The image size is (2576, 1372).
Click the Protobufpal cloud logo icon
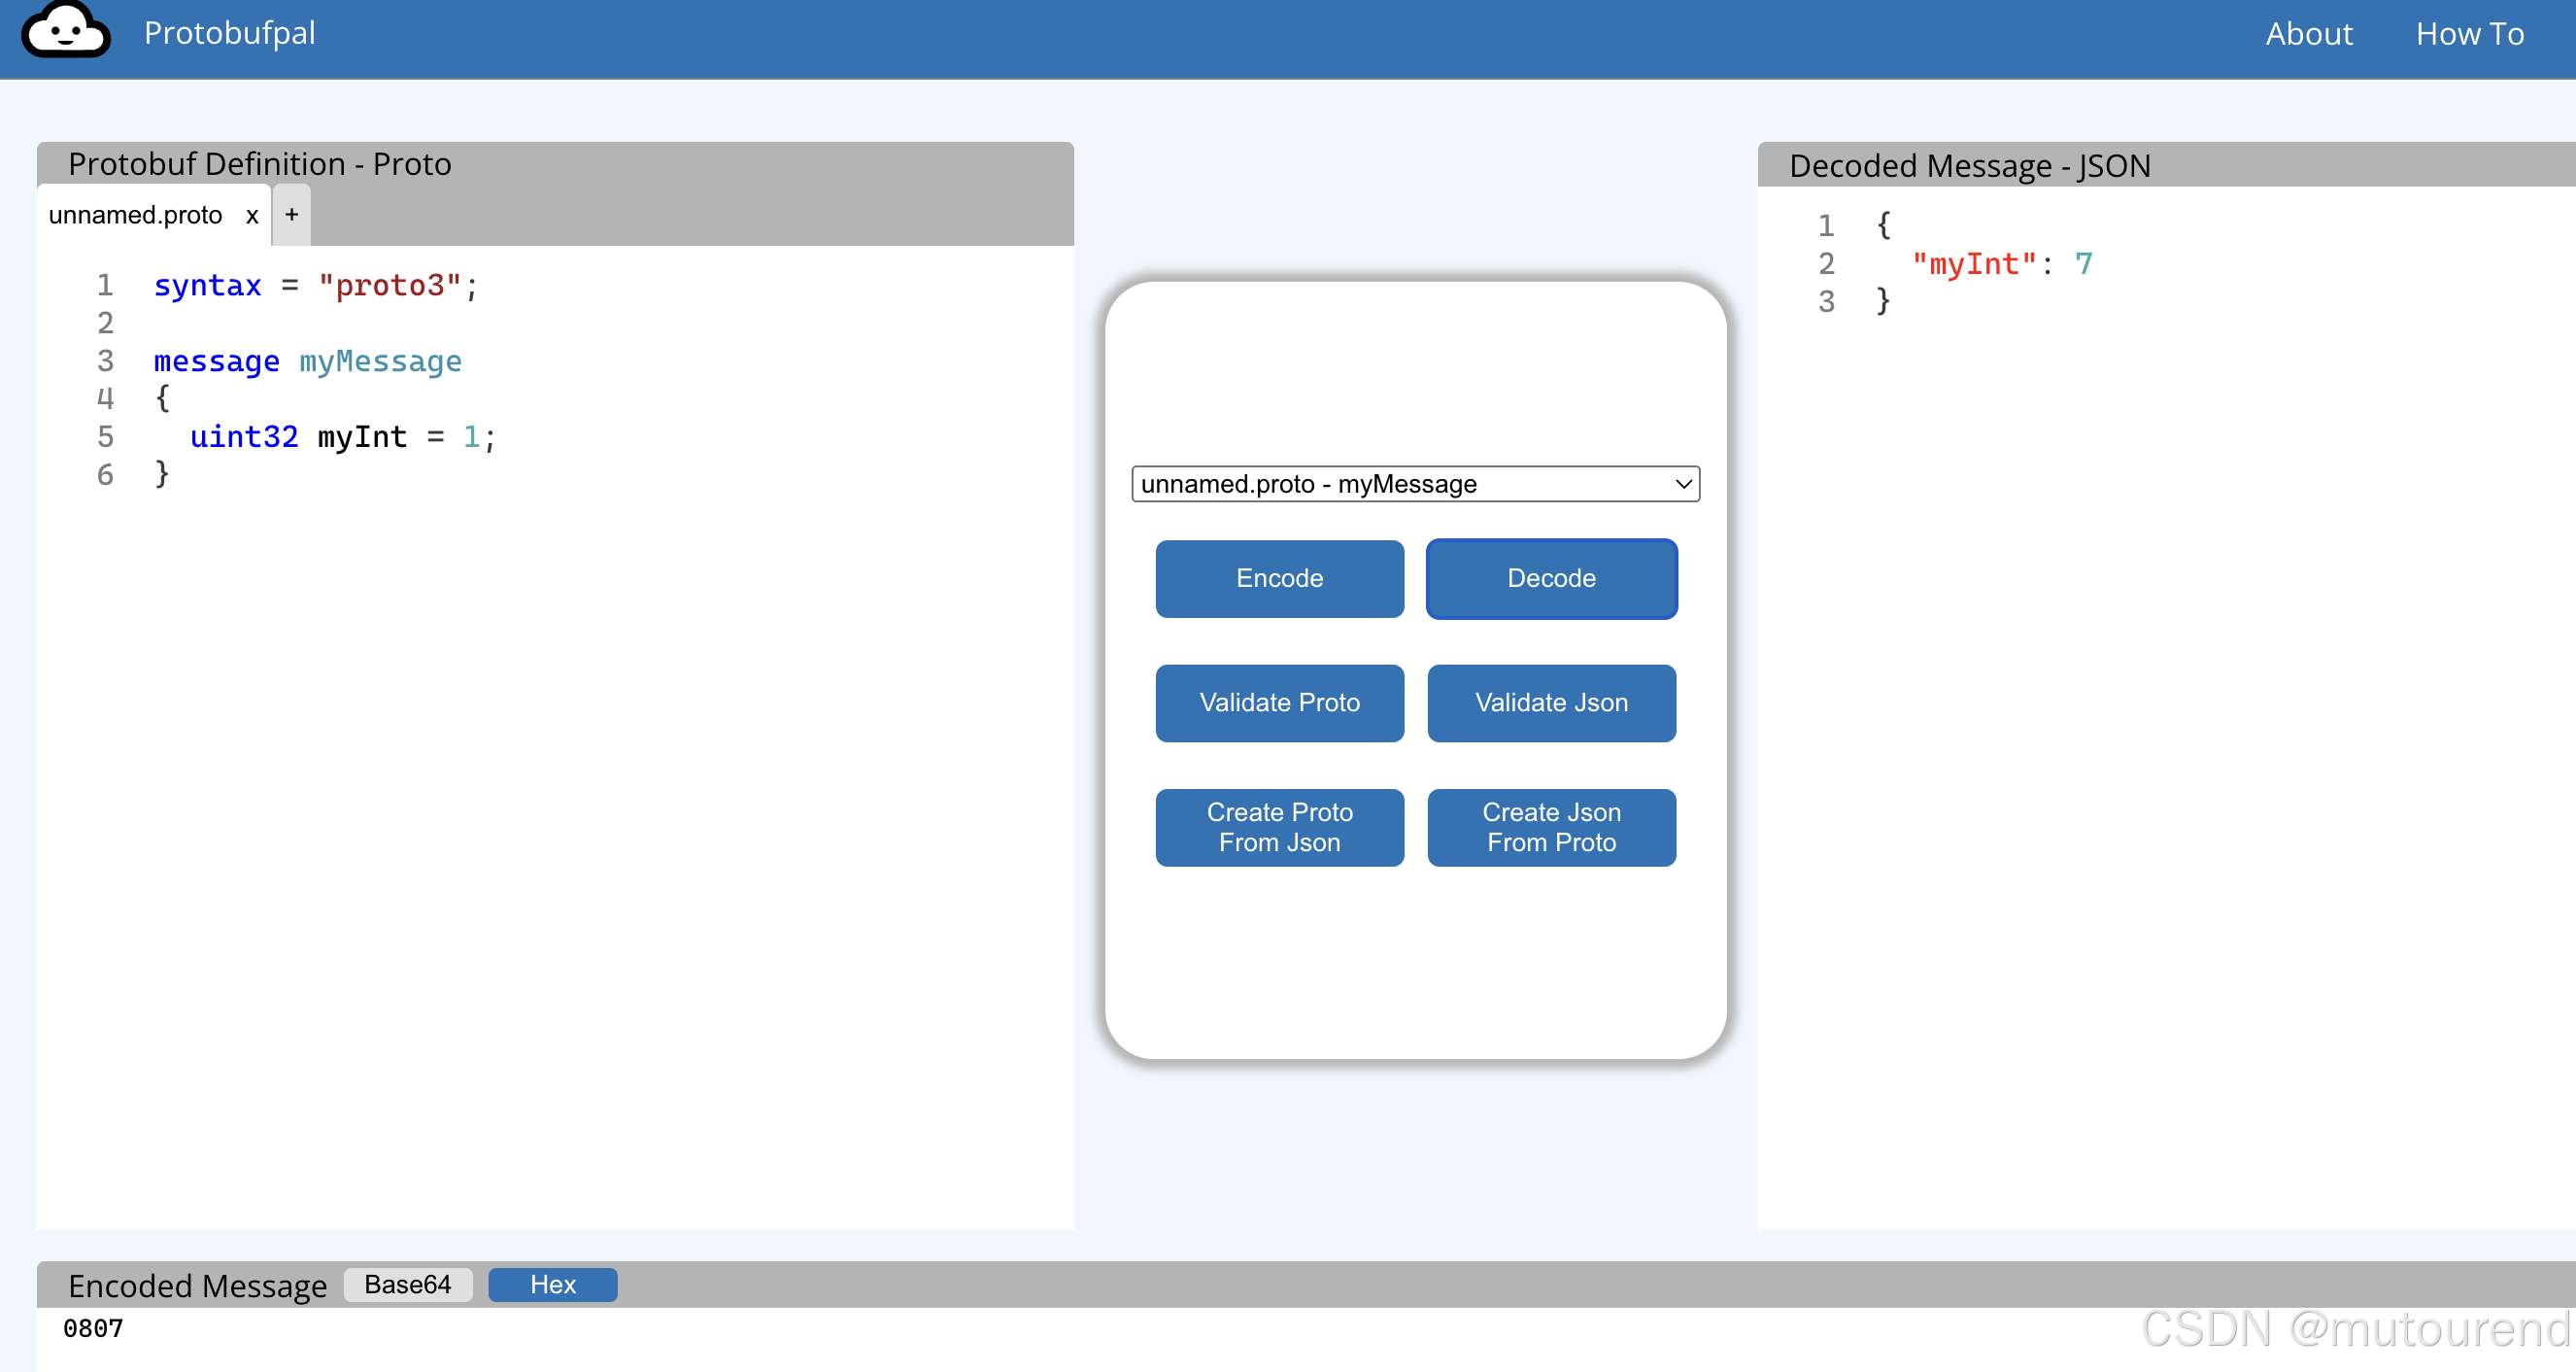pyautogui.click(x=66, y=31)
